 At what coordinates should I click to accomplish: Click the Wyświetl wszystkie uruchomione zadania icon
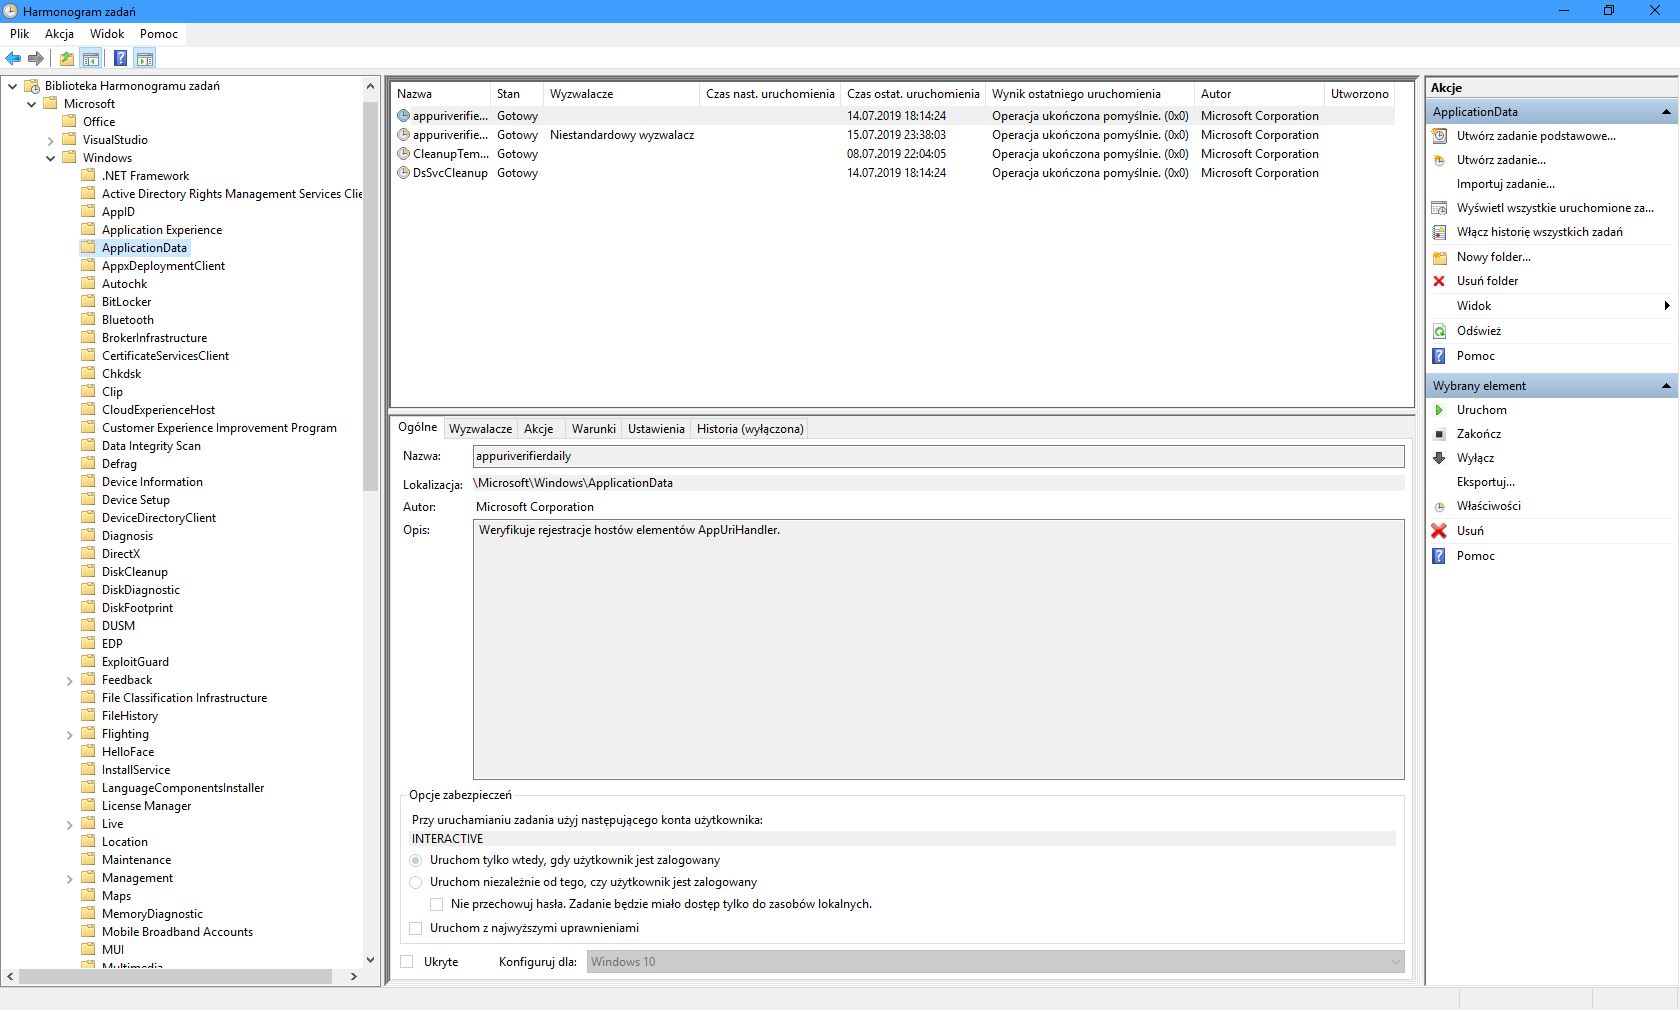click(1439, 208)
